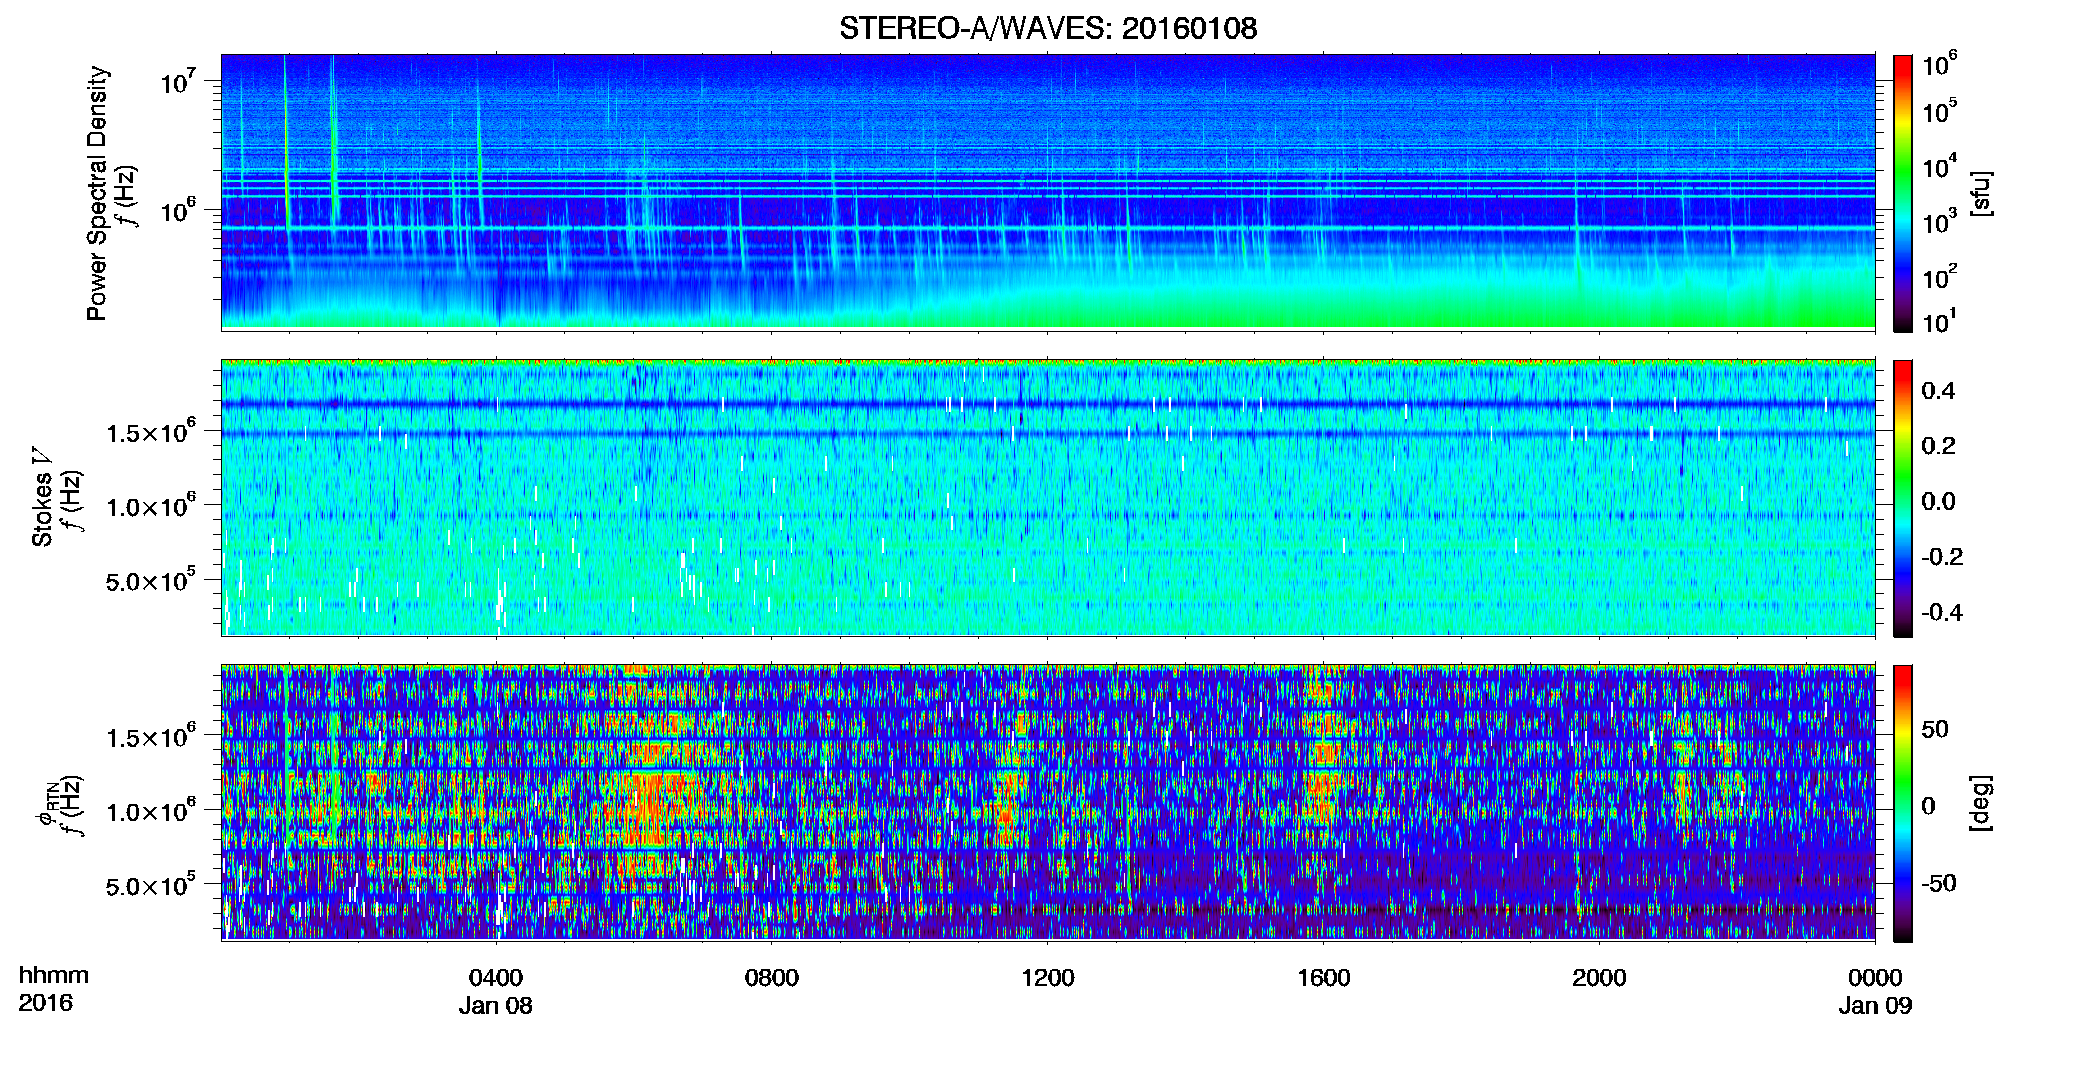Screen dimensions: 2096x1080
Task: Click the 10^5 value on sfu color scale
Action: coord(1940,111)
